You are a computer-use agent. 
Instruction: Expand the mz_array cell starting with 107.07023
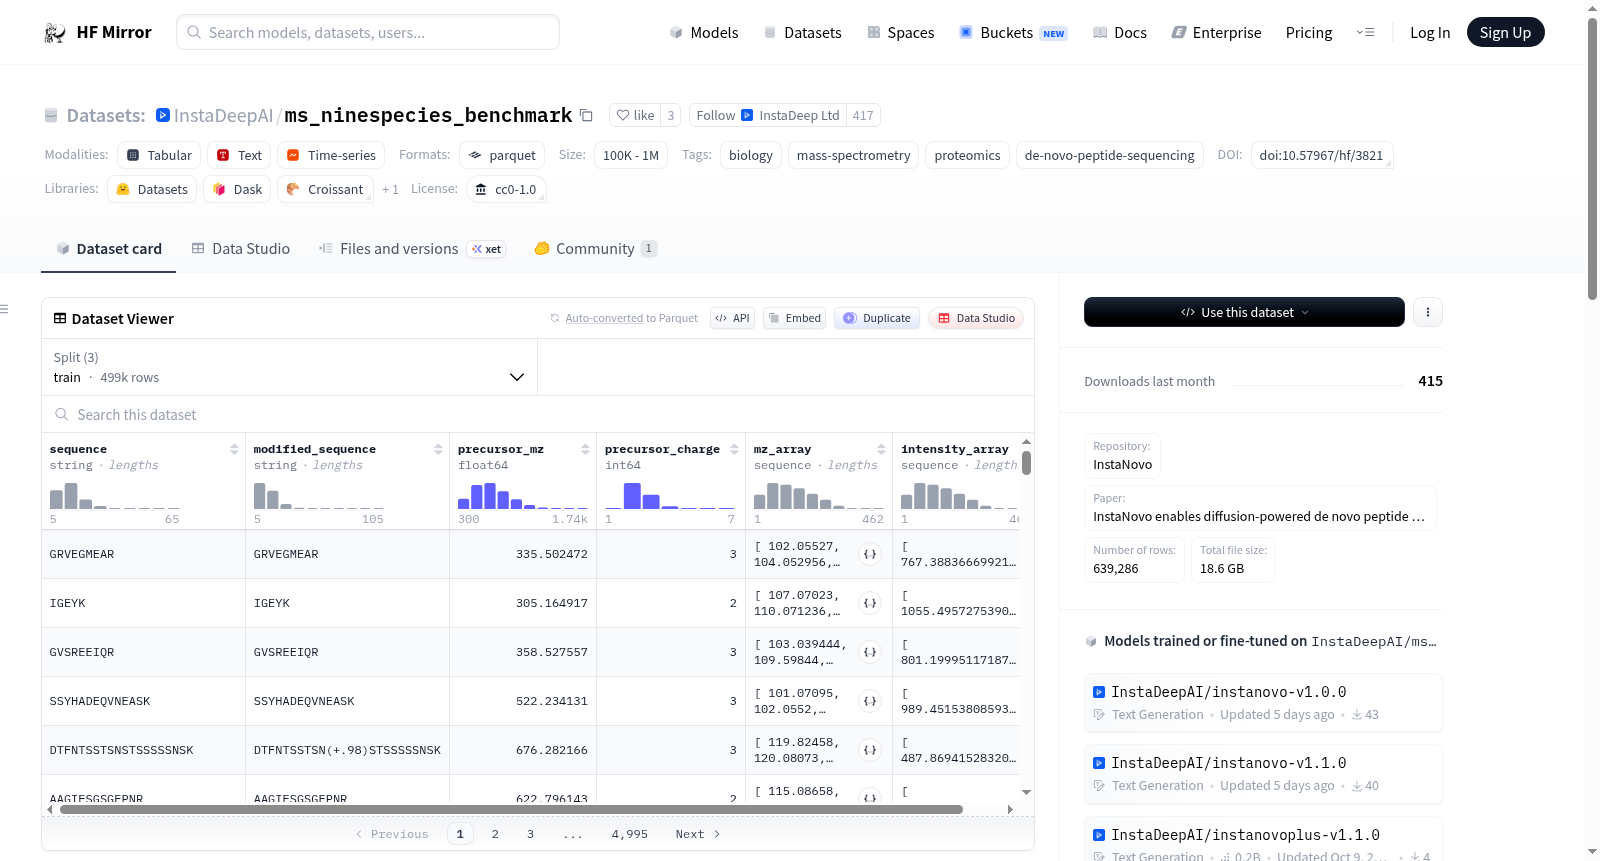point(870,603)
